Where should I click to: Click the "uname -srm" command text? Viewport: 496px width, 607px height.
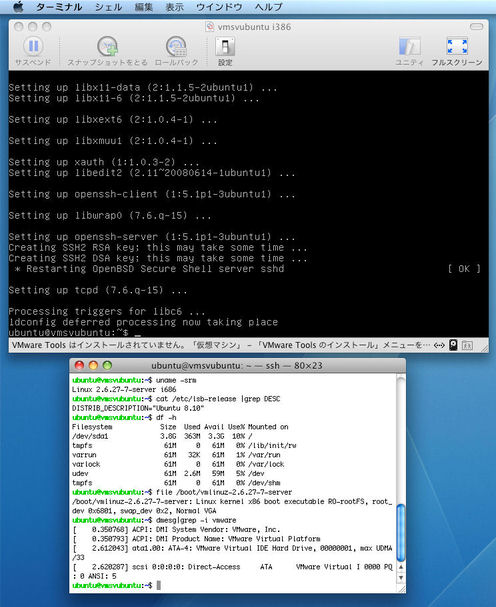(176, 380)
